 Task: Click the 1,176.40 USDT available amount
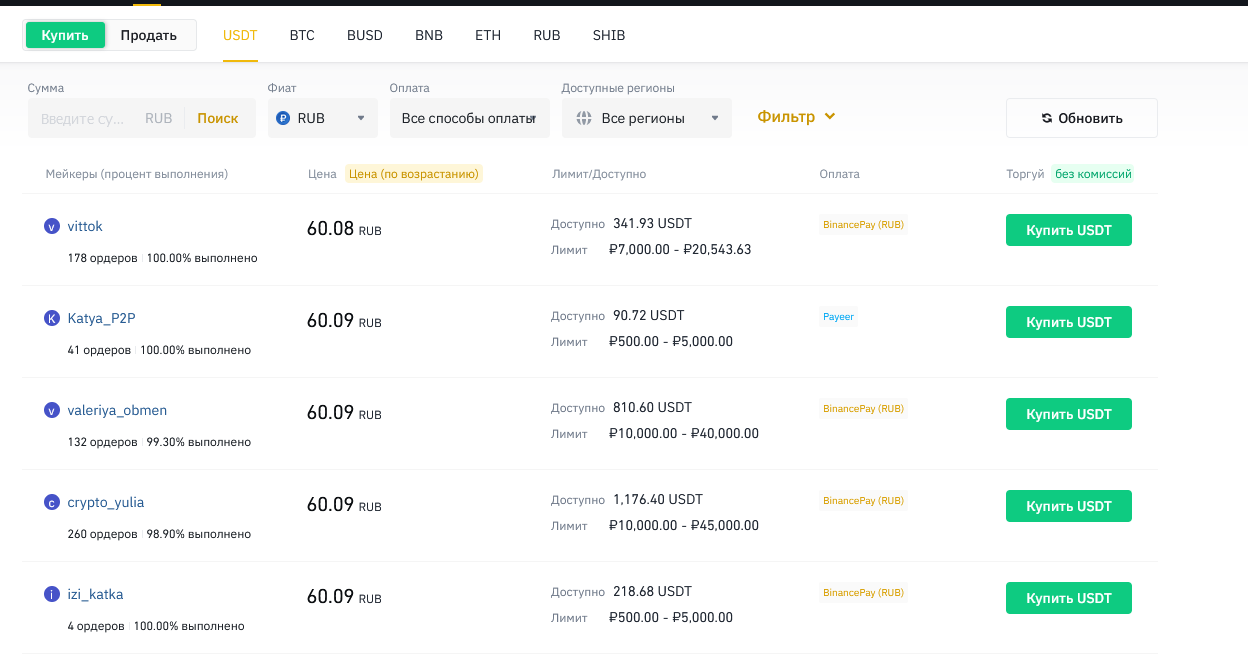click(658, 499)
